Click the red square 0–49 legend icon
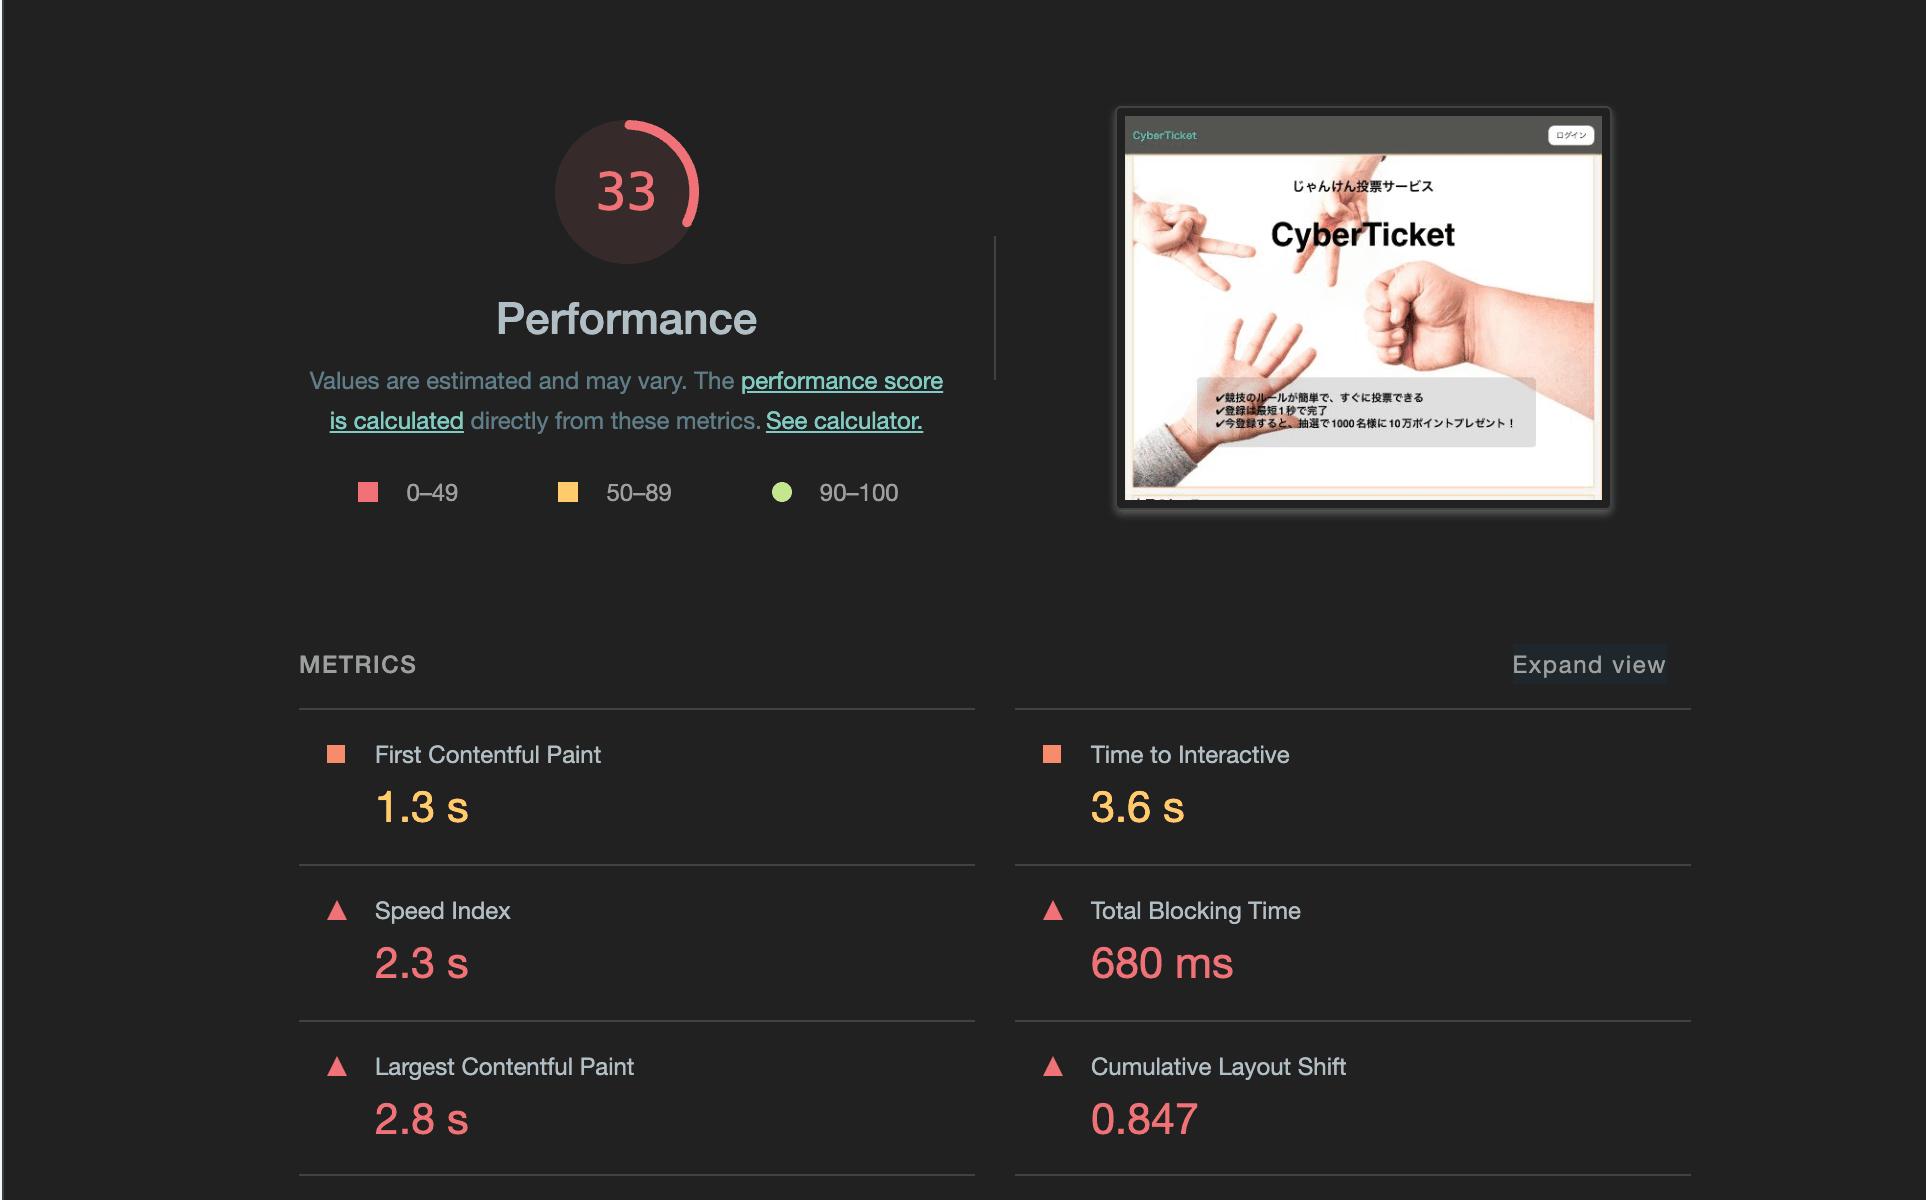This screenshot has height=1200, width=1926. click(368, 492)
